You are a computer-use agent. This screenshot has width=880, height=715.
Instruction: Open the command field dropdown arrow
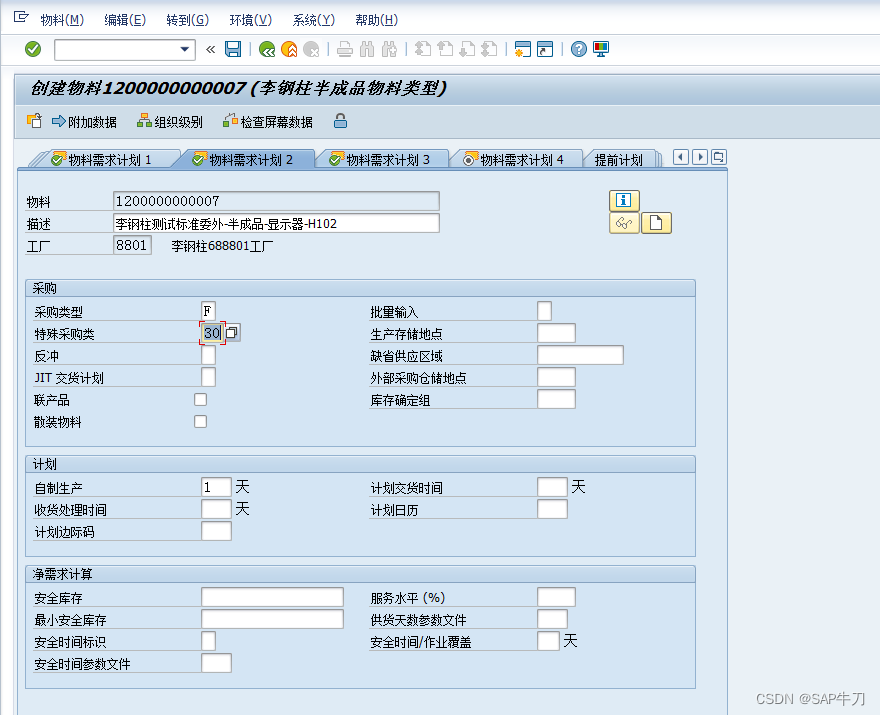click(184, 49)
